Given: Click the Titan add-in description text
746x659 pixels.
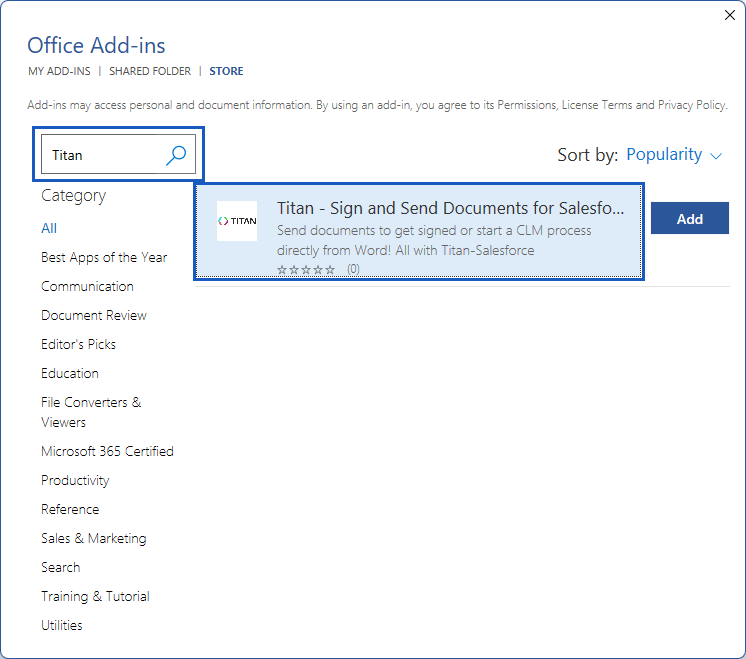Looking at the screenshot, I should point(434,240).
